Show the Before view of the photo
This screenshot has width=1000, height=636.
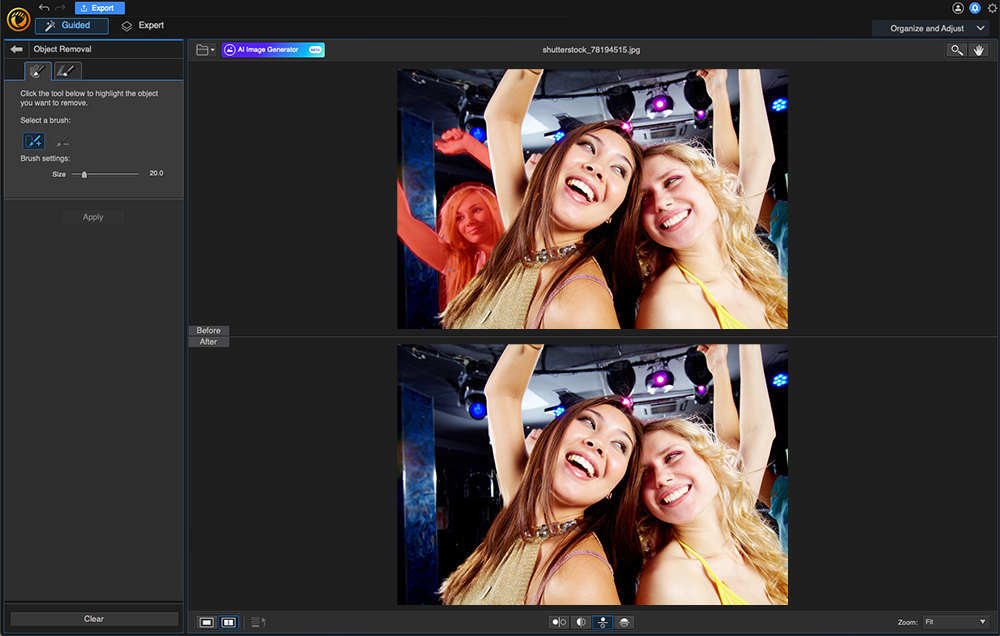209,330
